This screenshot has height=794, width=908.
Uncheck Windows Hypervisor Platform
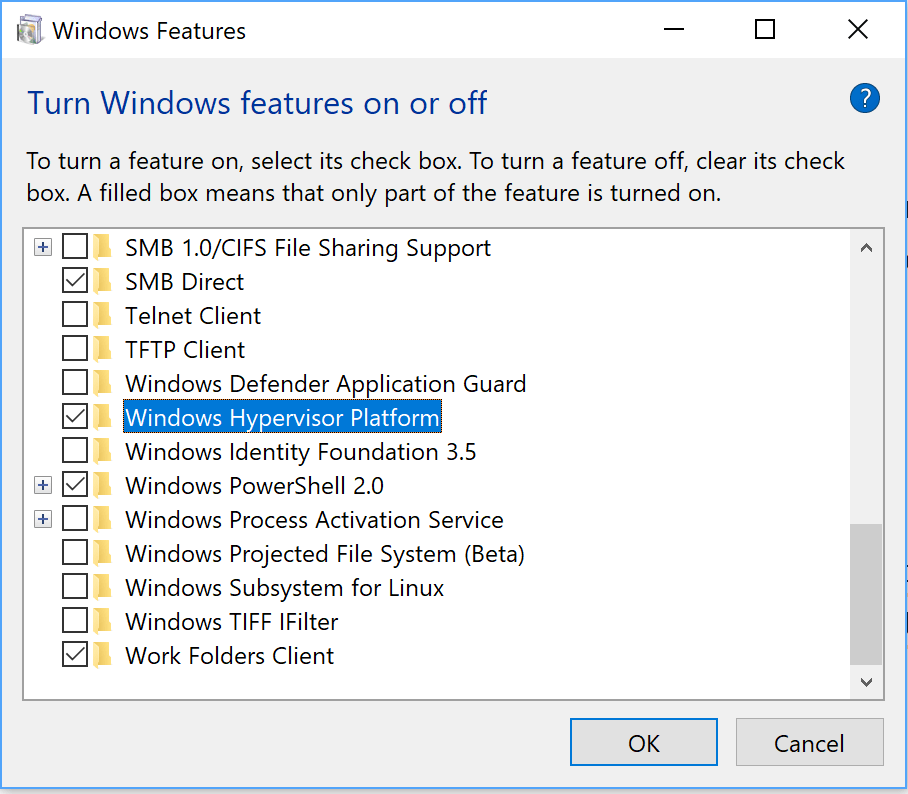75,417
